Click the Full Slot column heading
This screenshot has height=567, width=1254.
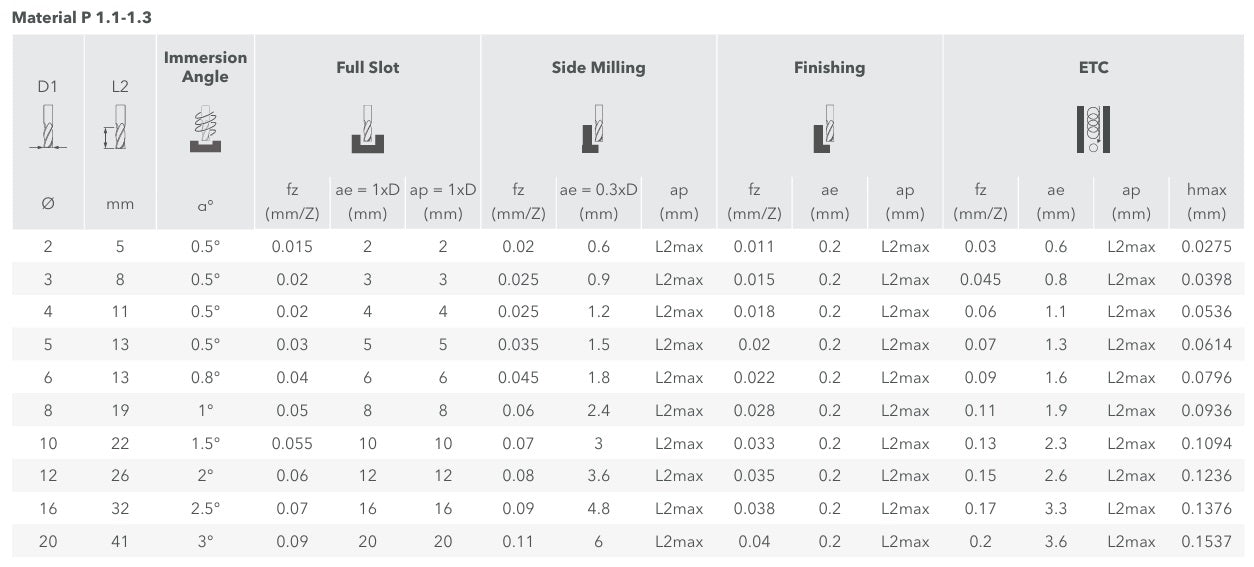367,68
